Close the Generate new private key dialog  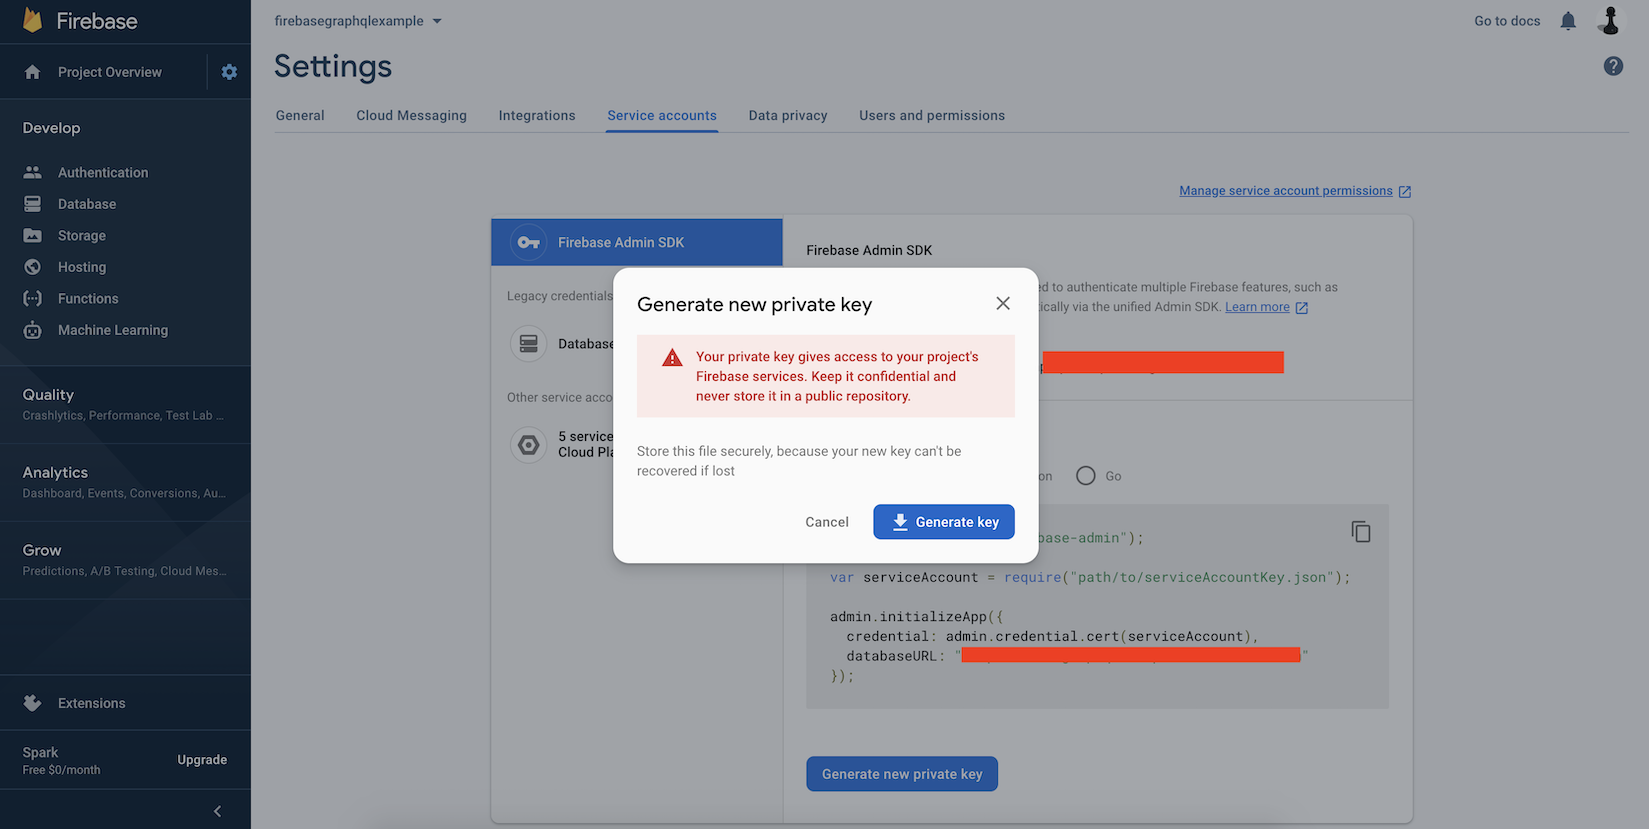[x=1003, y=303]
